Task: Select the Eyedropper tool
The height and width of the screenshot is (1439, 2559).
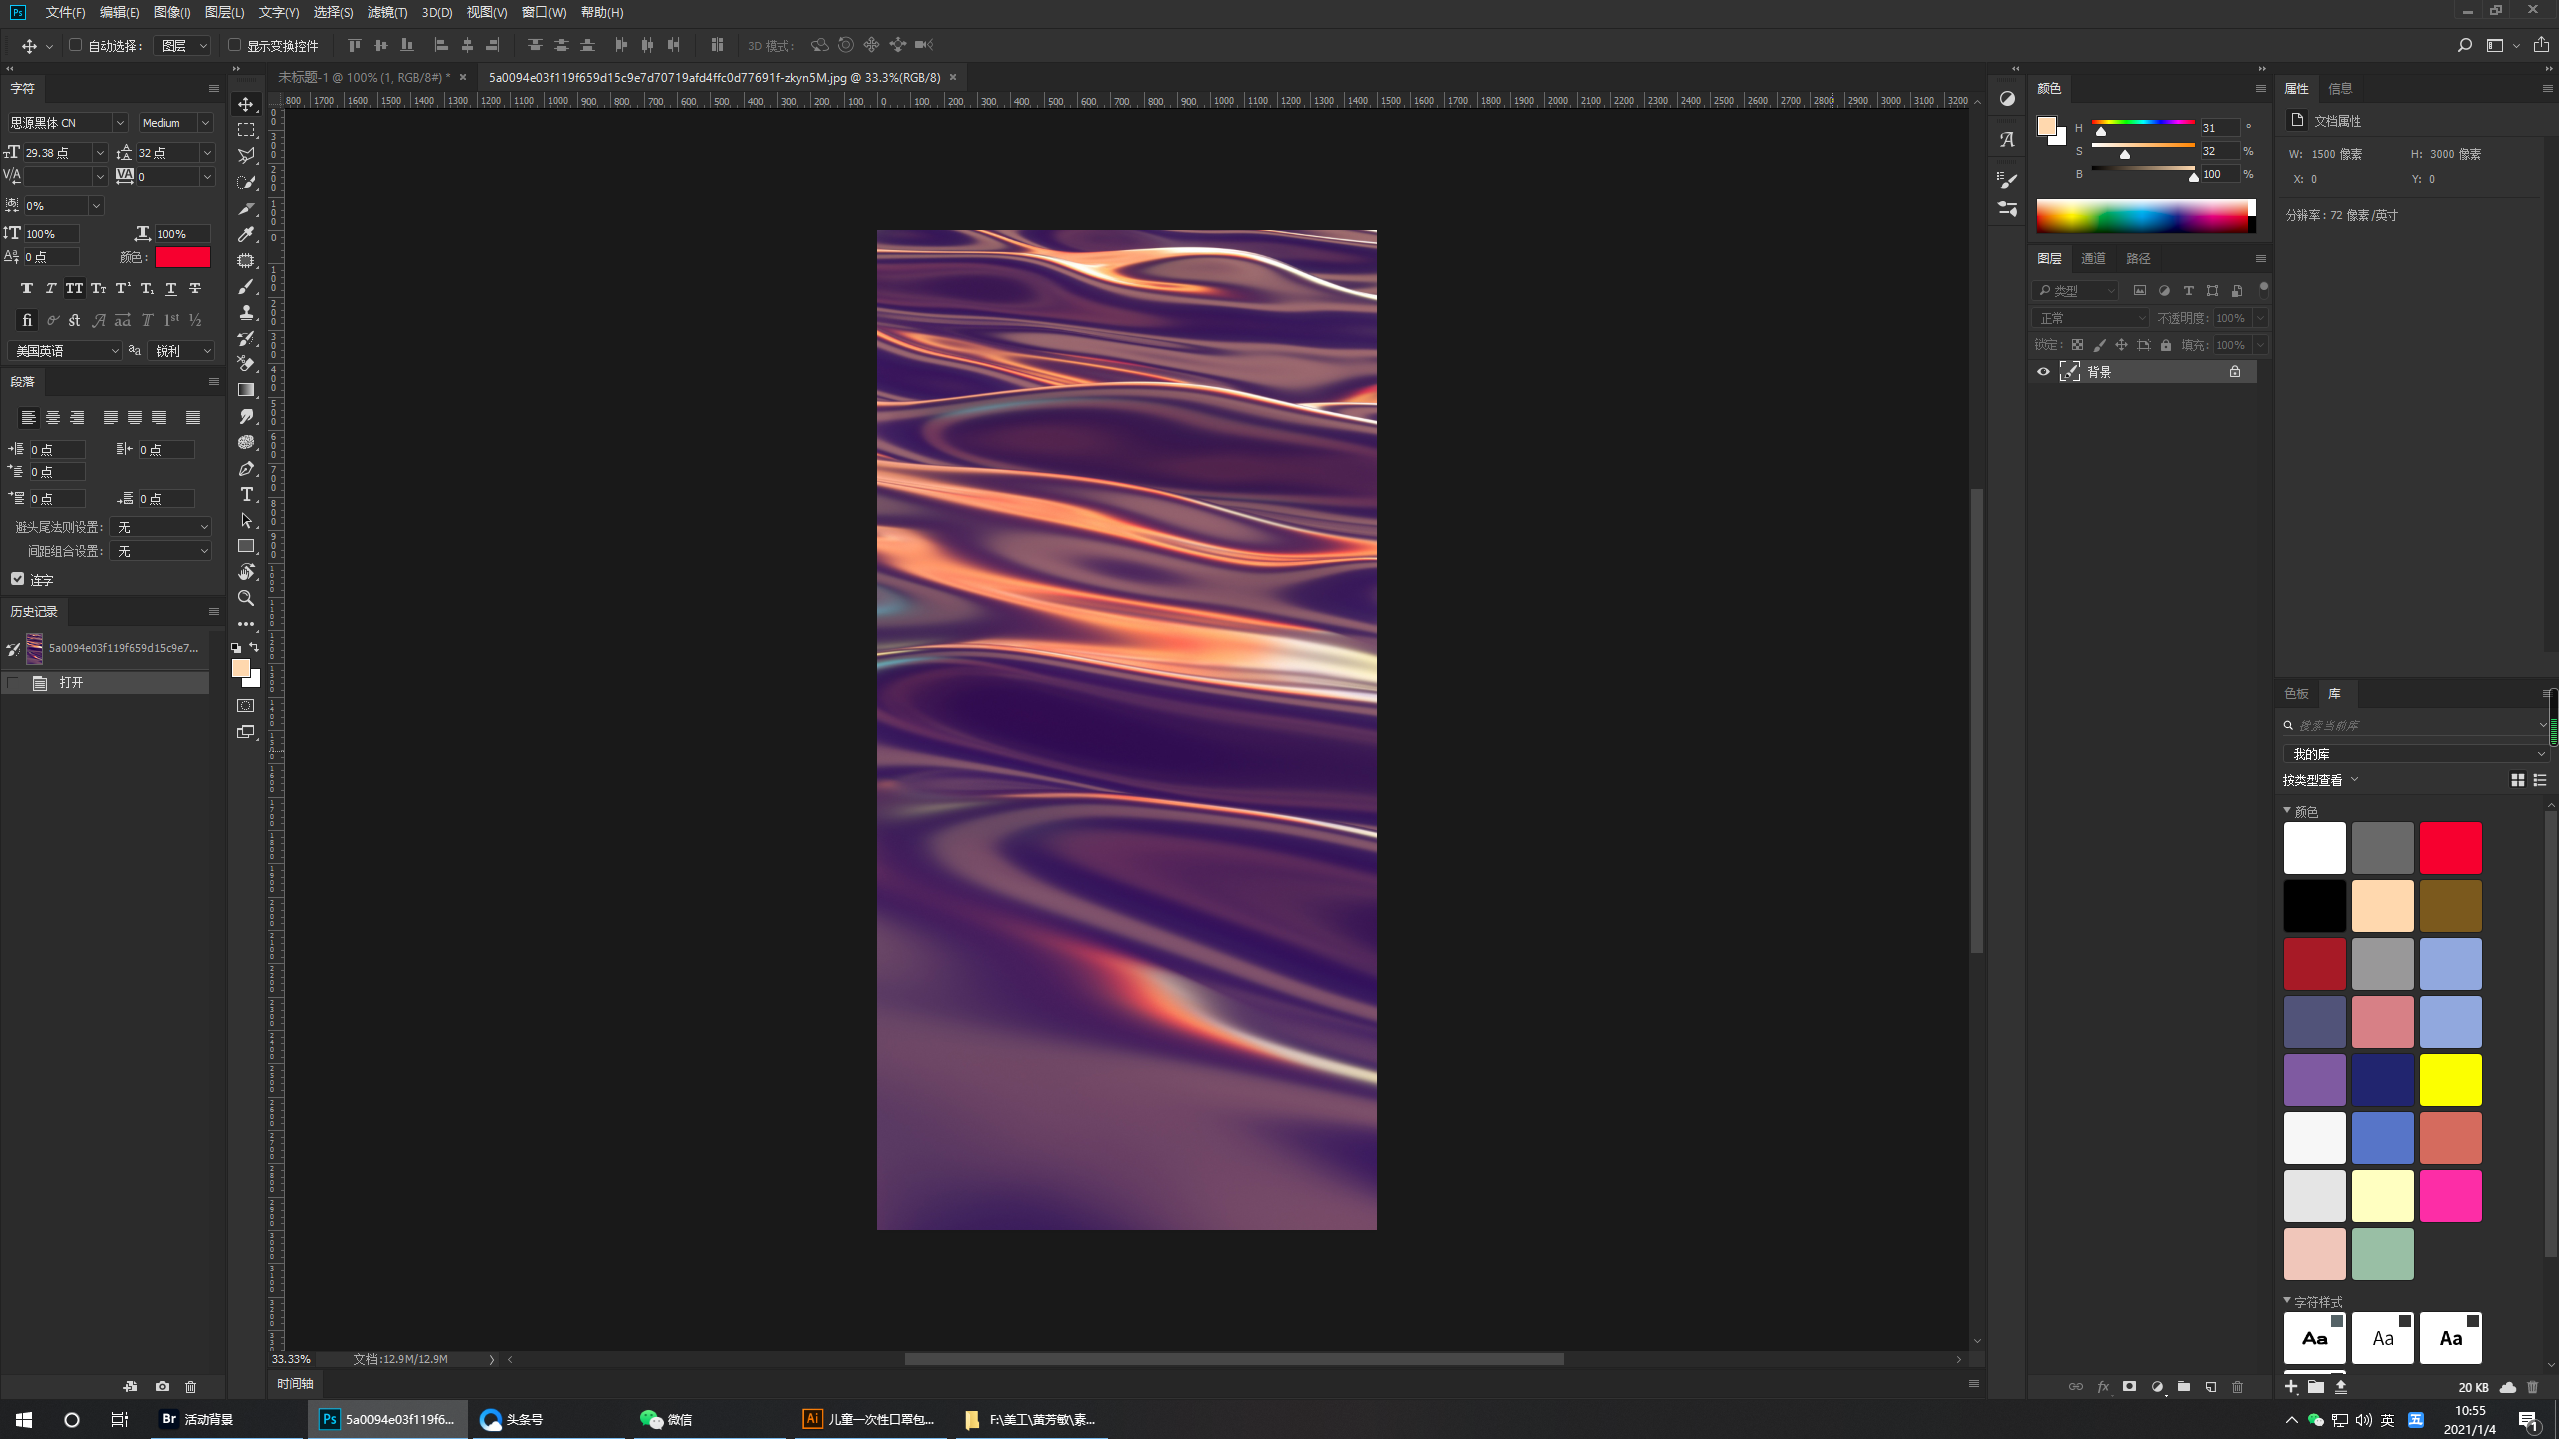Action: click(246, 234)
